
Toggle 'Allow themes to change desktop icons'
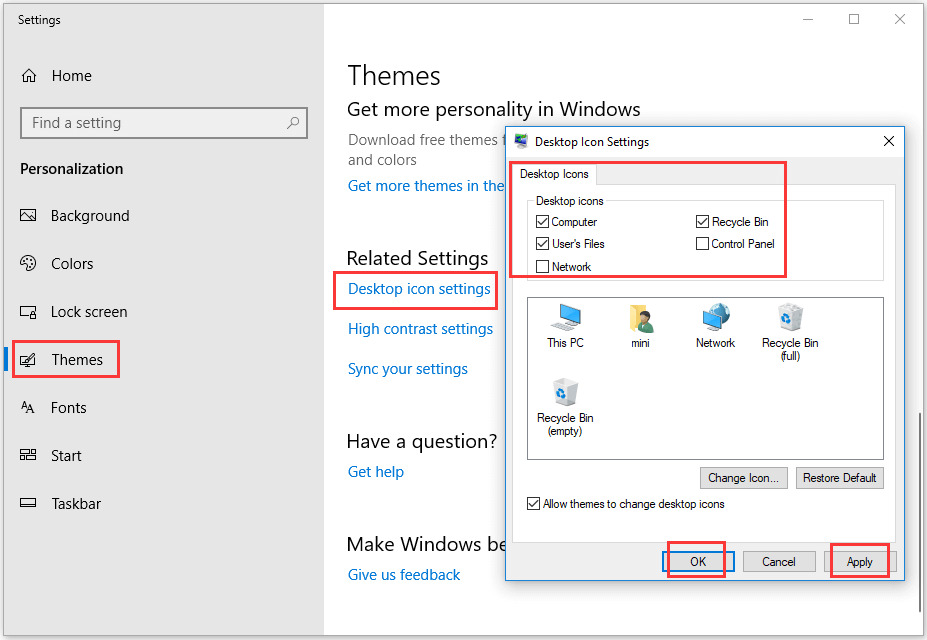click(x=533, y=504)
